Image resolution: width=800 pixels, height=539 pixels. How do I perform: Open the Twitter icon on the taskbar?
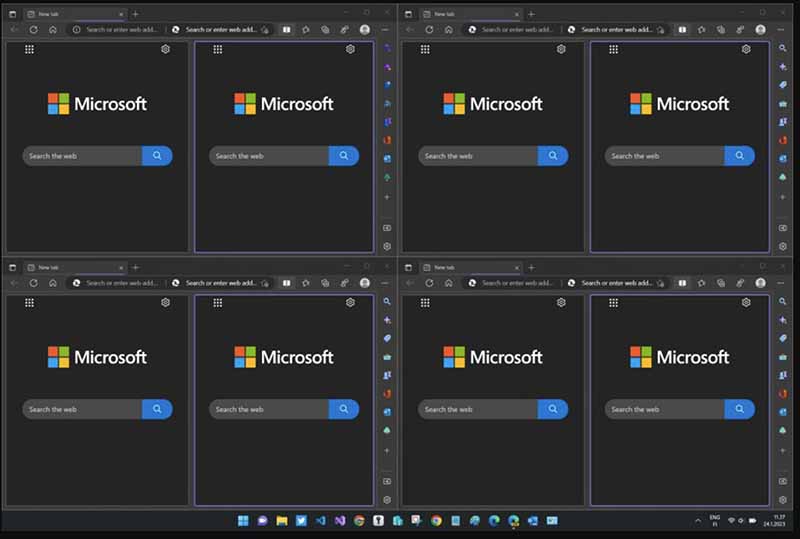(x=301, y=521)
